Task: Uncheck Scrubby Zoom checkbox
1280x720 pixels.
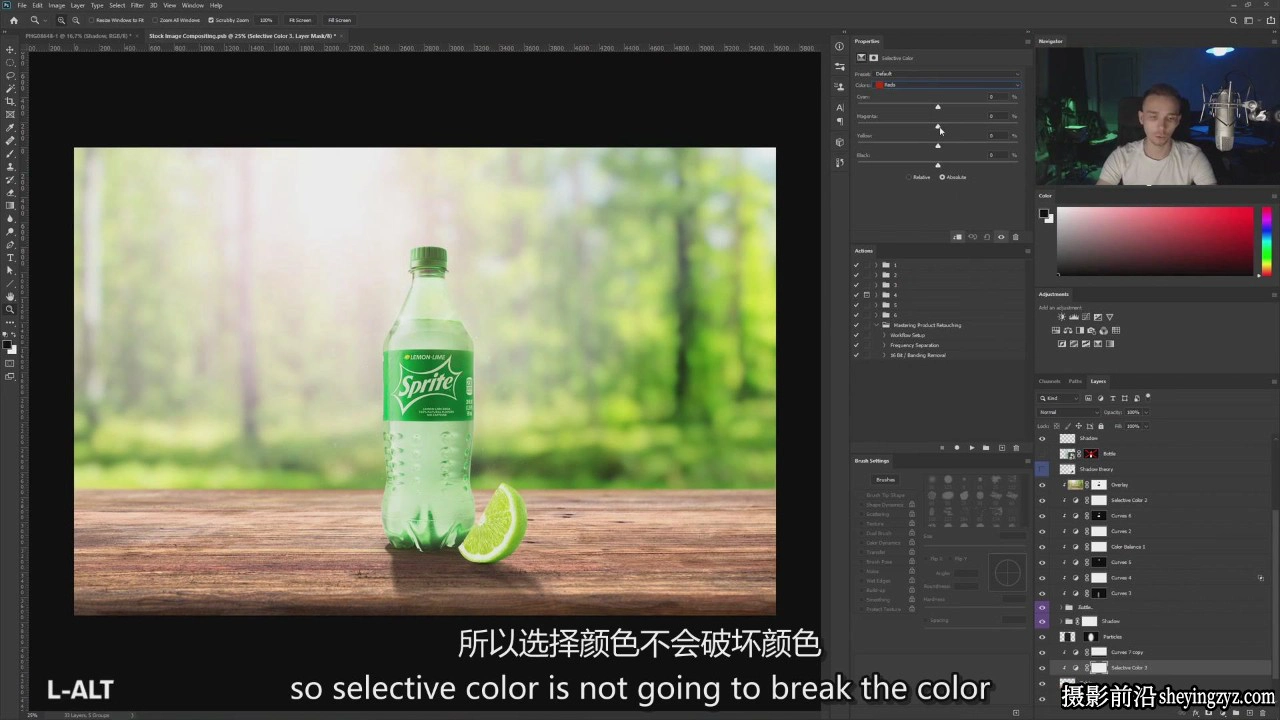Action: pyautogui.click(x=210, y=20)
